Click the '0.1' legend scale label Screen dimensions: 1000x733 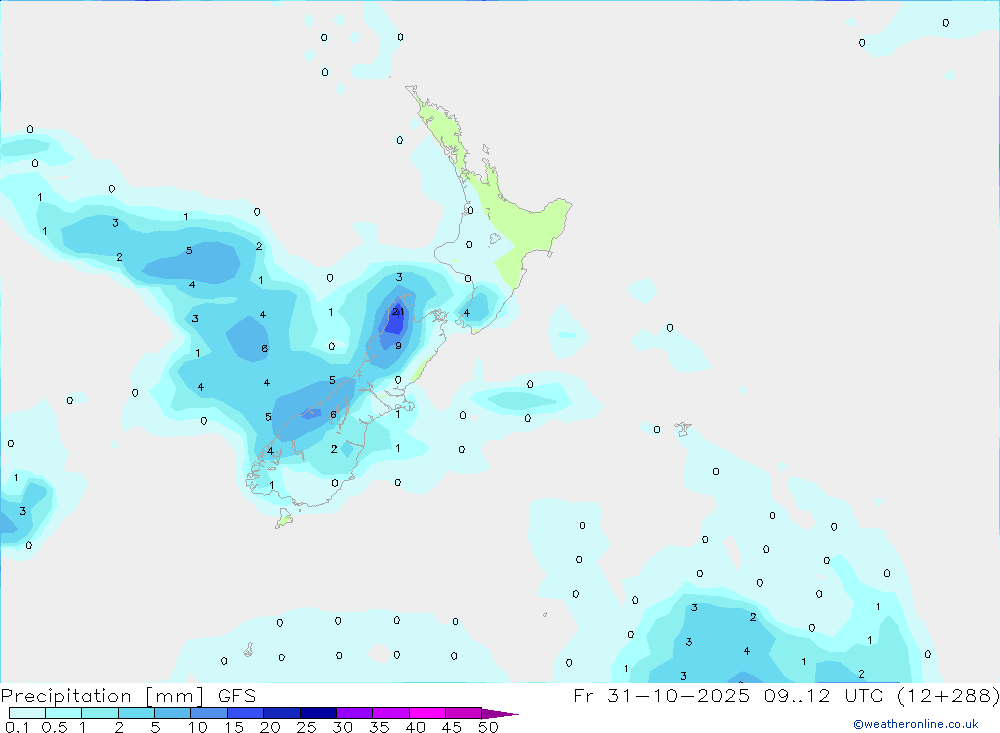click(x=17, y=727)
